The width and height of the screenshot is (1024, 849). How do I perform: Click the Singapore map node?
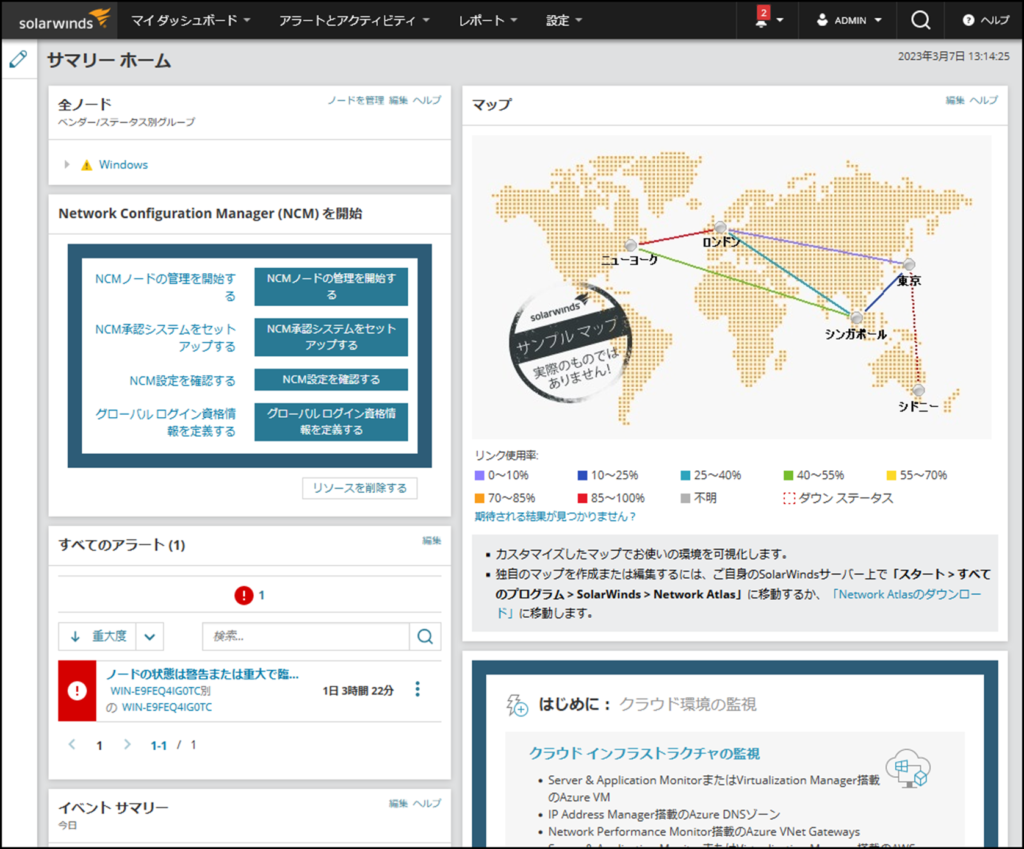click(x=856, y=318)
